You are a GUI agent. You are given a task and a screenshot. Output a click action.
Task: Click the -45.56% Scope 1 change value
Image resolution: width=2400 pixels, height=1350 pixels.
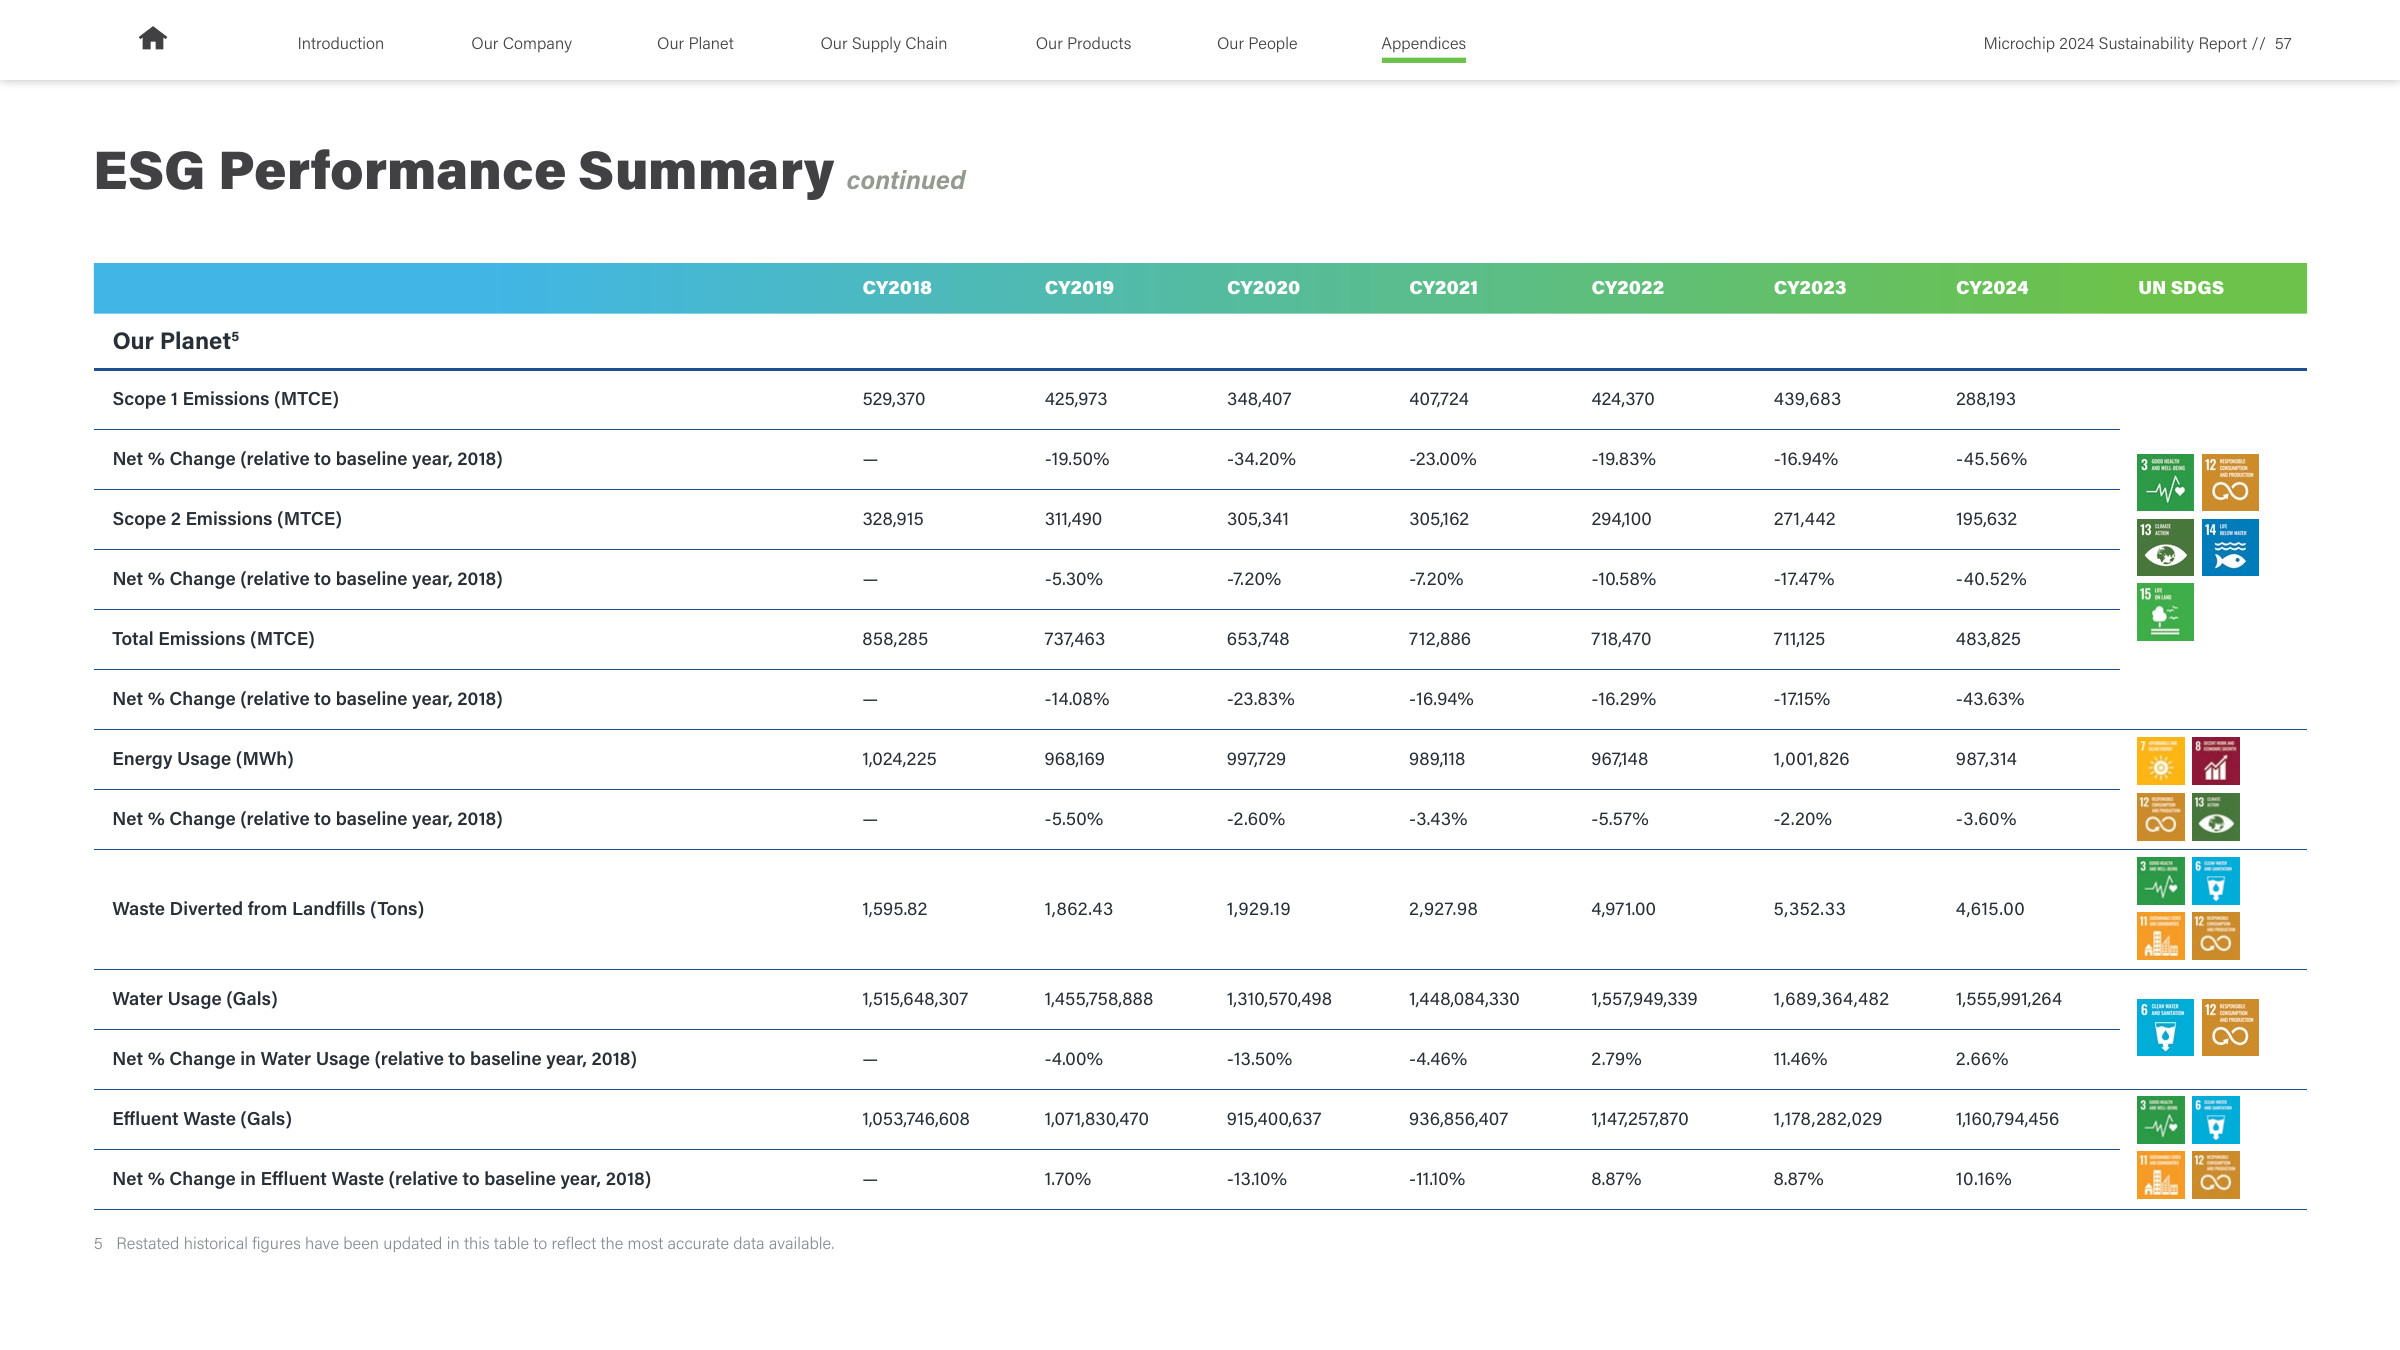tap(1991, 459)
